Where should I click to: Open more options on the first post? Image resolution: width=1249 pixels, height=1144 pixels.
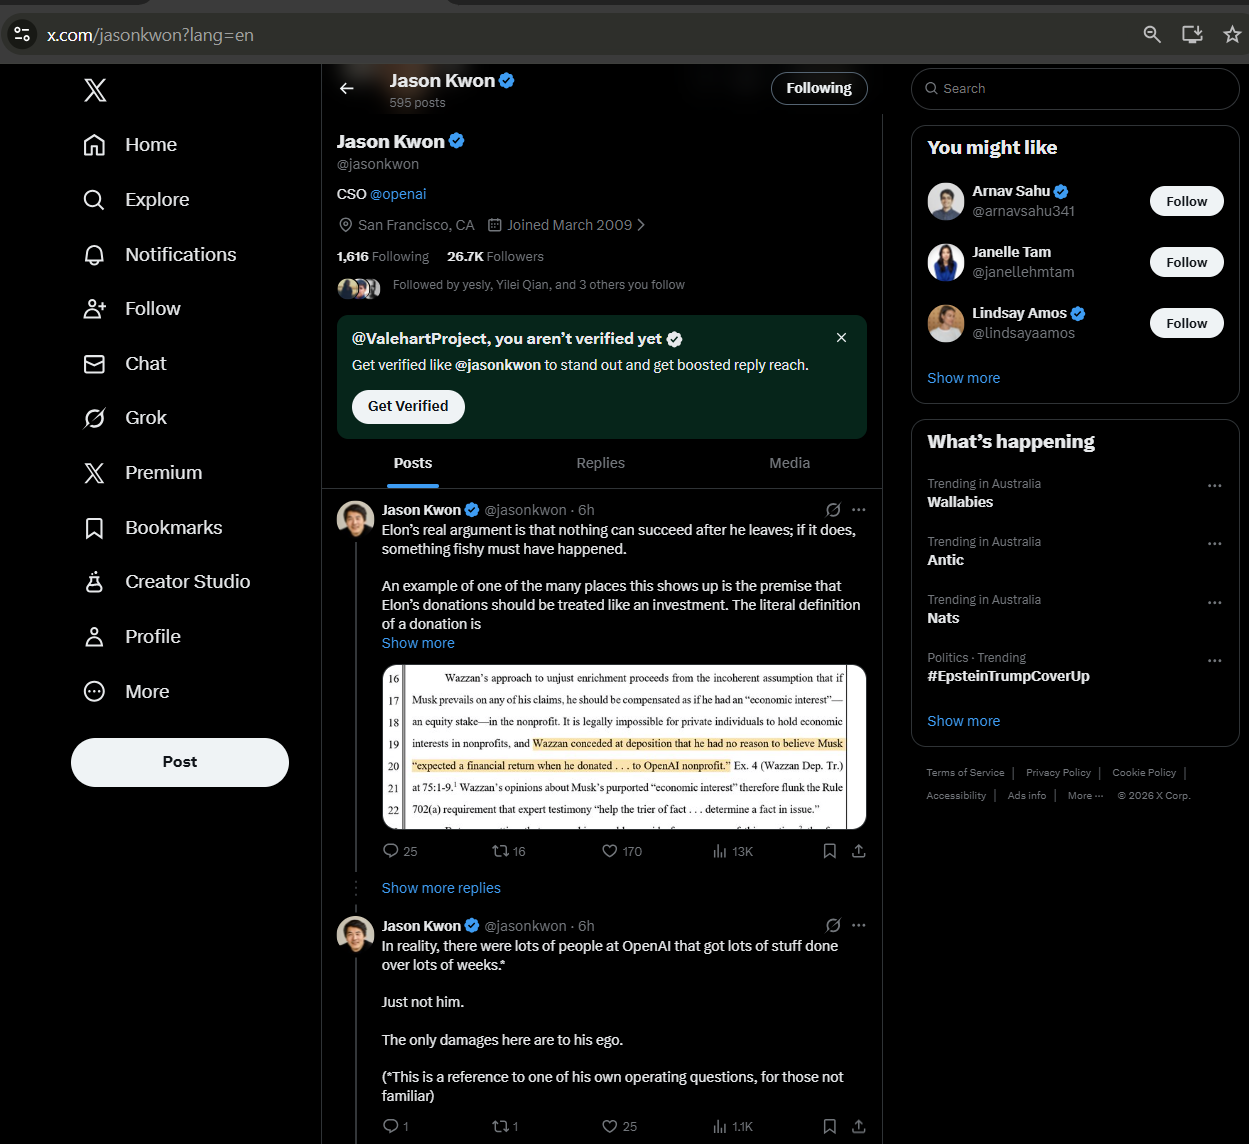pos(858,509)
